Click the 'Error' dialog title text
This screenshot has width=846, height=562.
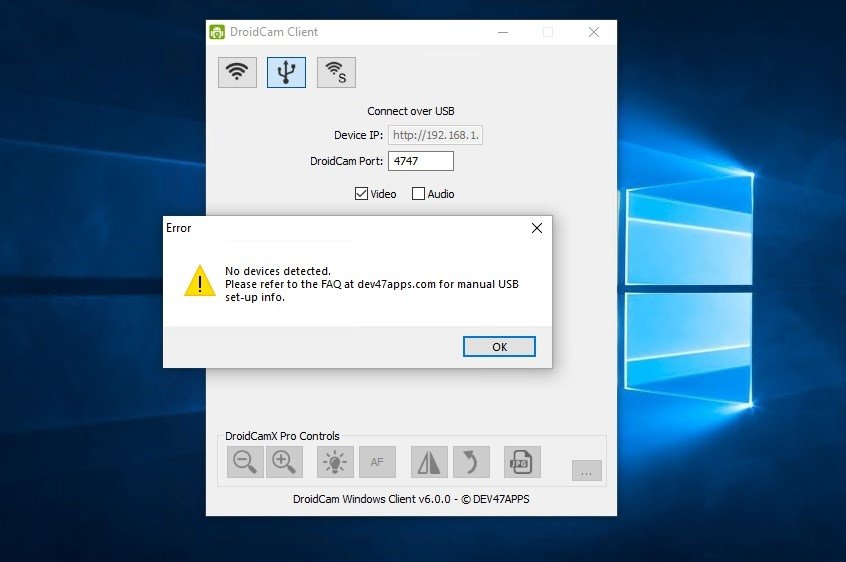179,228
